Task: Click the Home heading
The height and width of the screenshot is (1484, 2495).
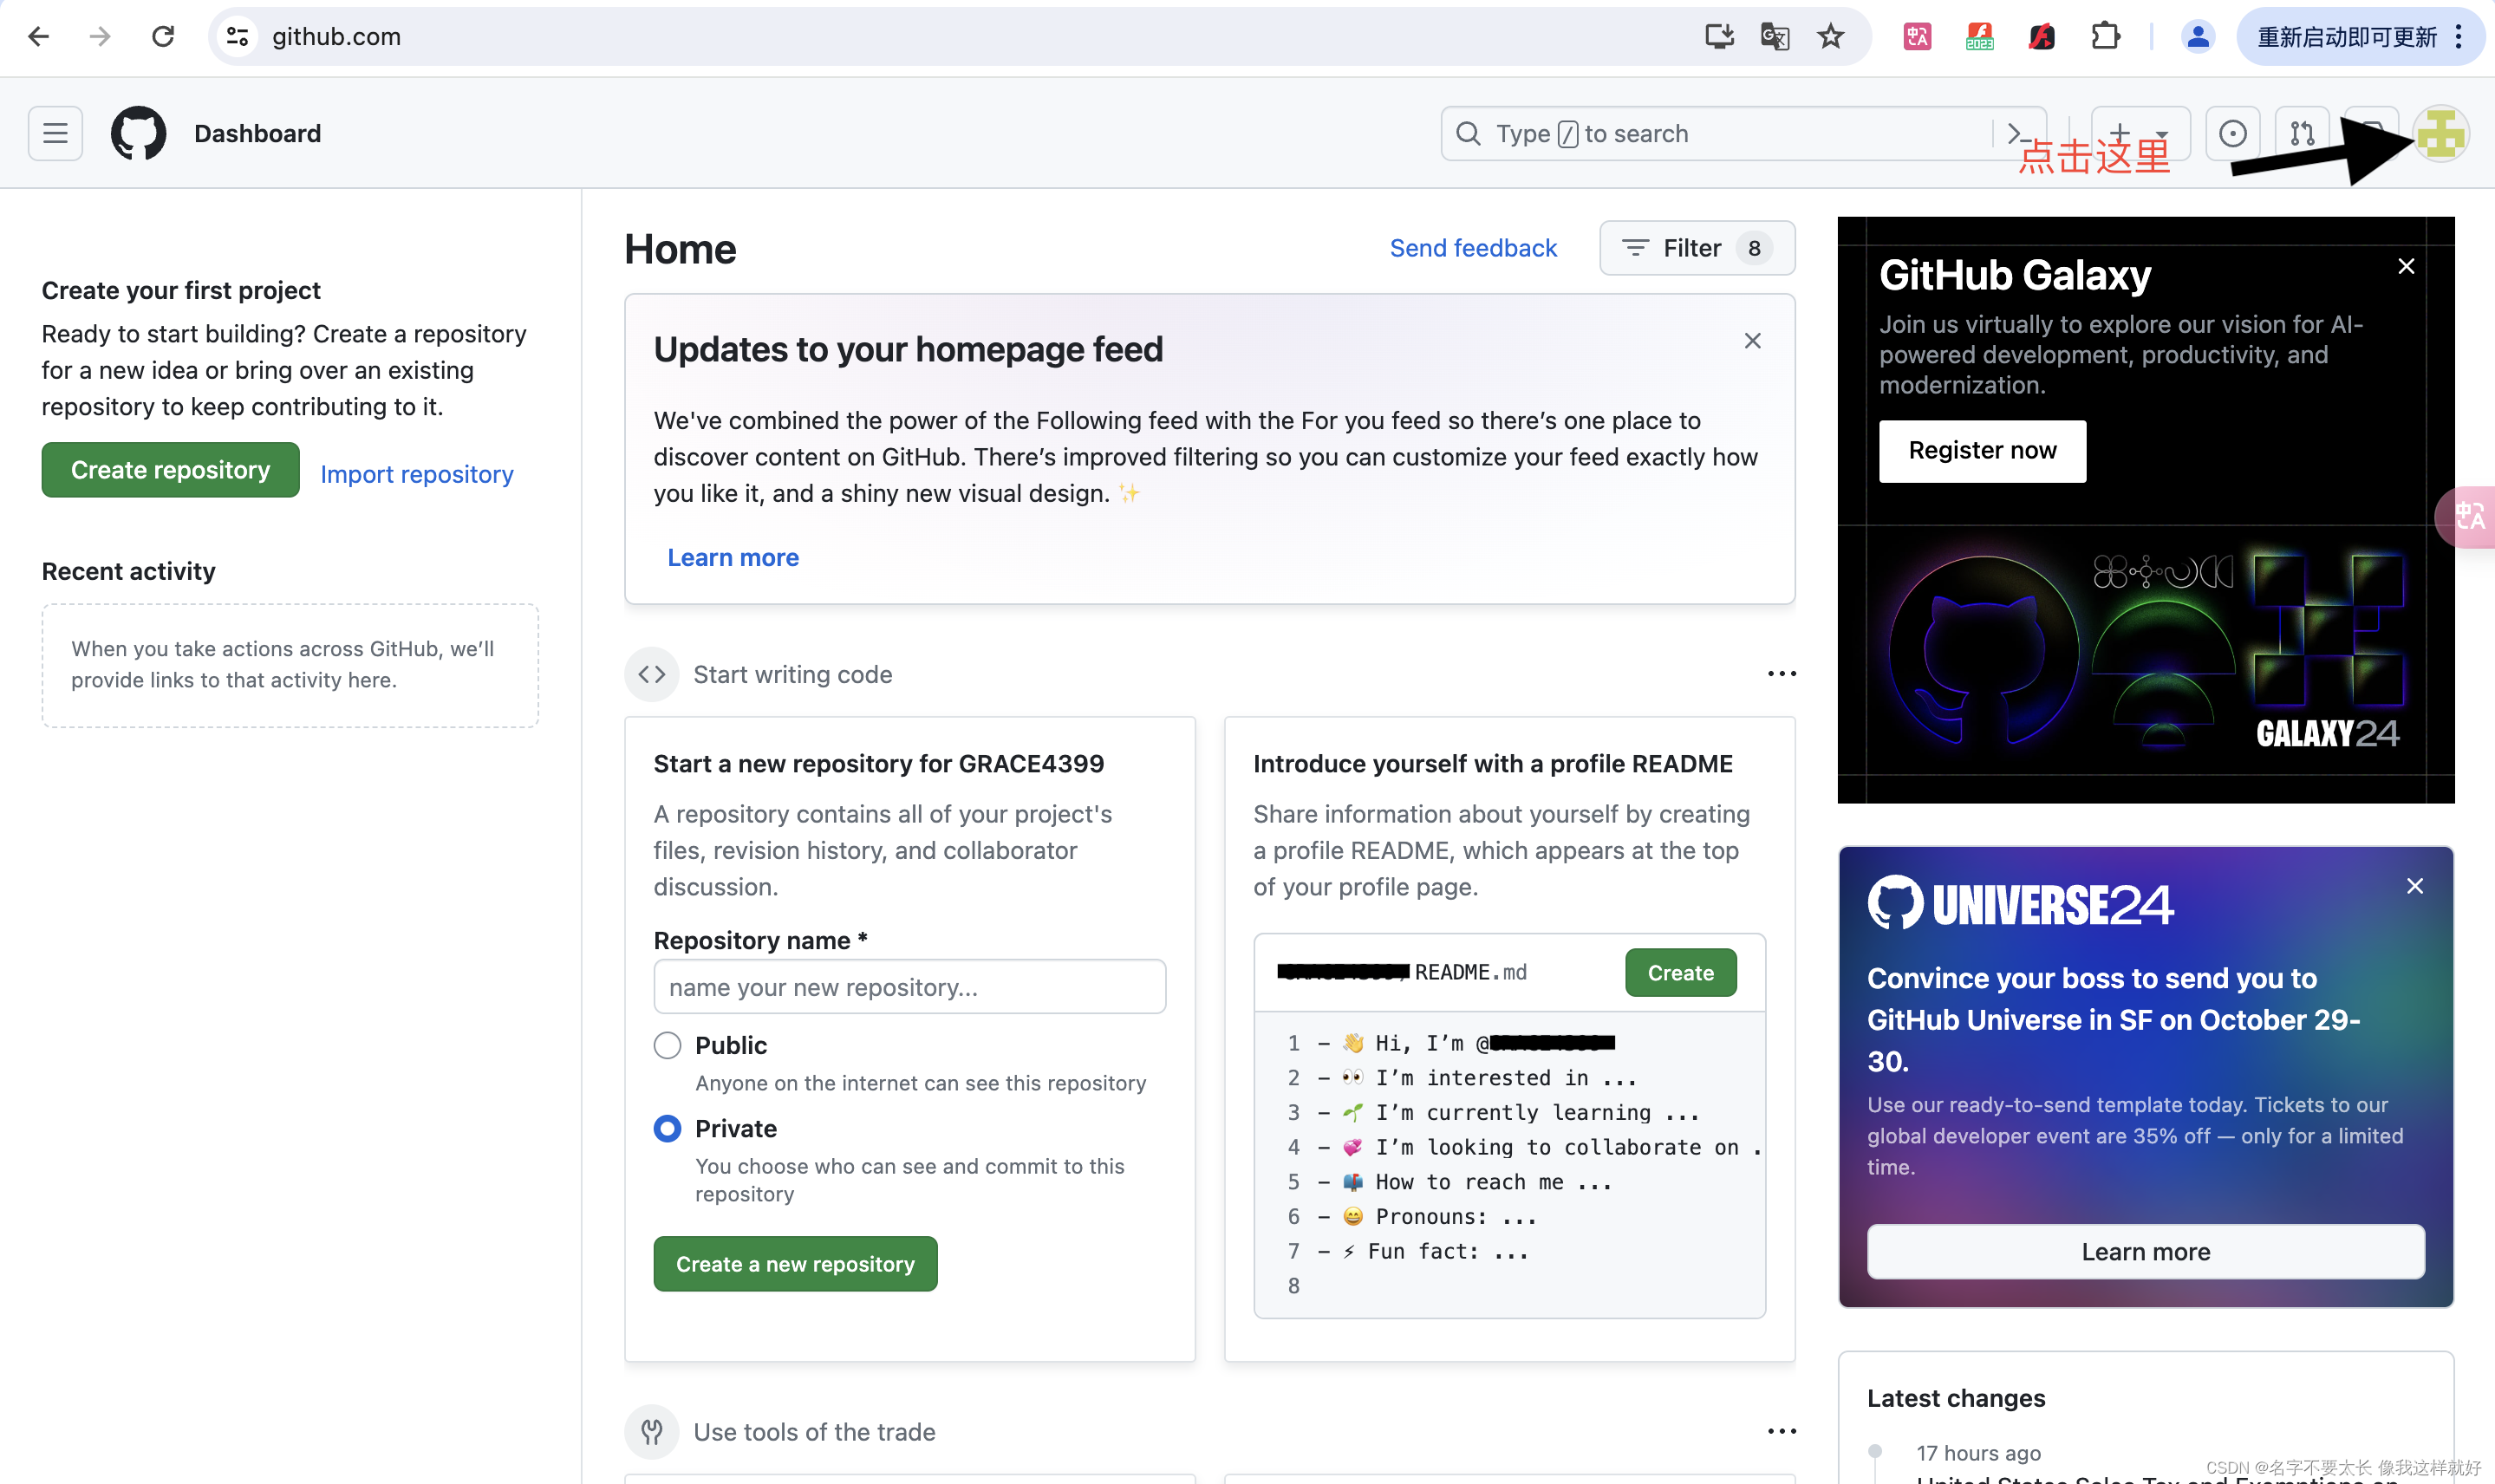Action: (x=680, y=249)
